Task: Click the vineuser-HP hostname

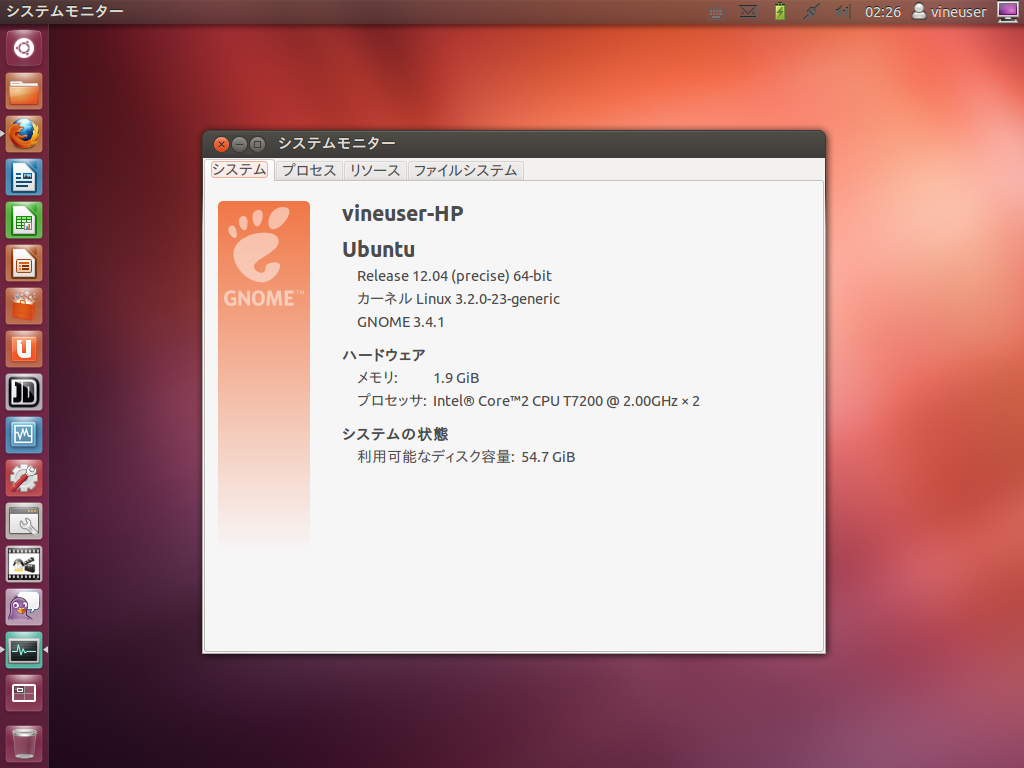Action: coord(403,214)
